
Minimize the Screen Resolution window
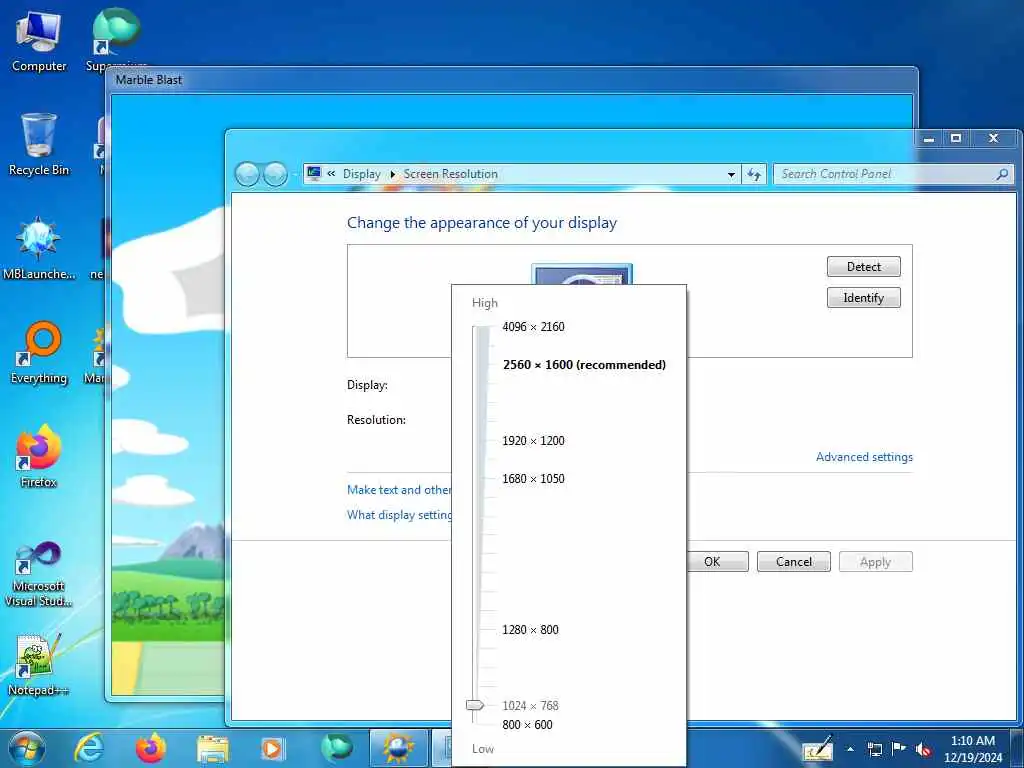coord(929,138)
